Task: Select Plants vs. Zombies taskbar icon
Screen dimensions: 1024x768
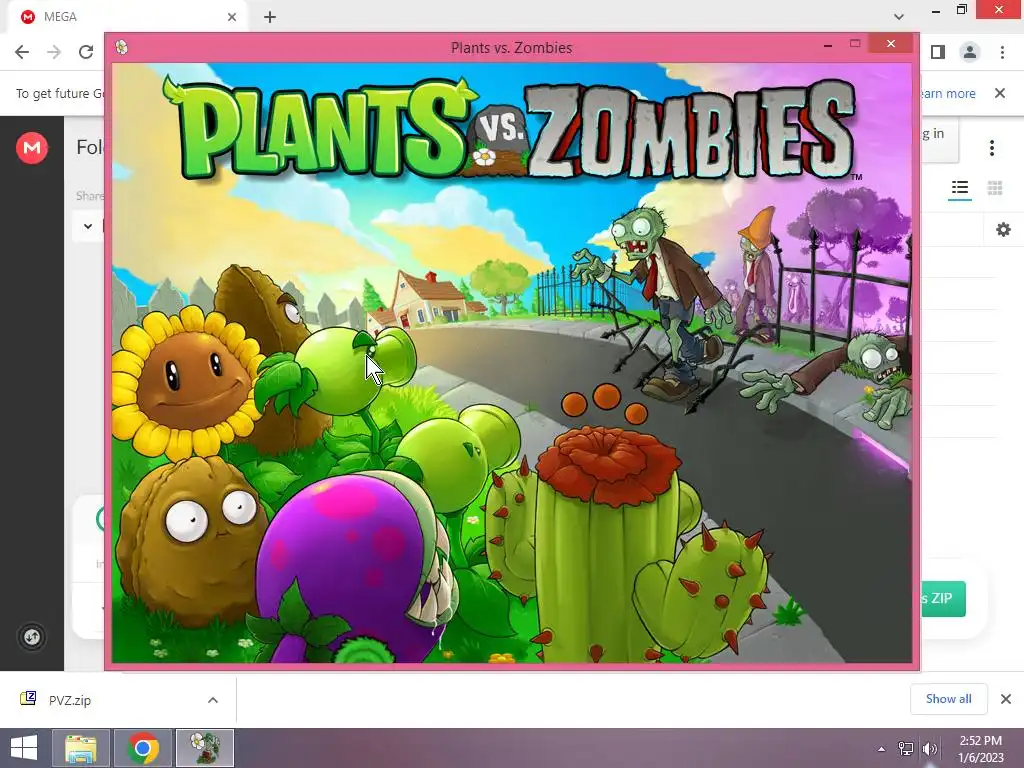Action: 204,748
